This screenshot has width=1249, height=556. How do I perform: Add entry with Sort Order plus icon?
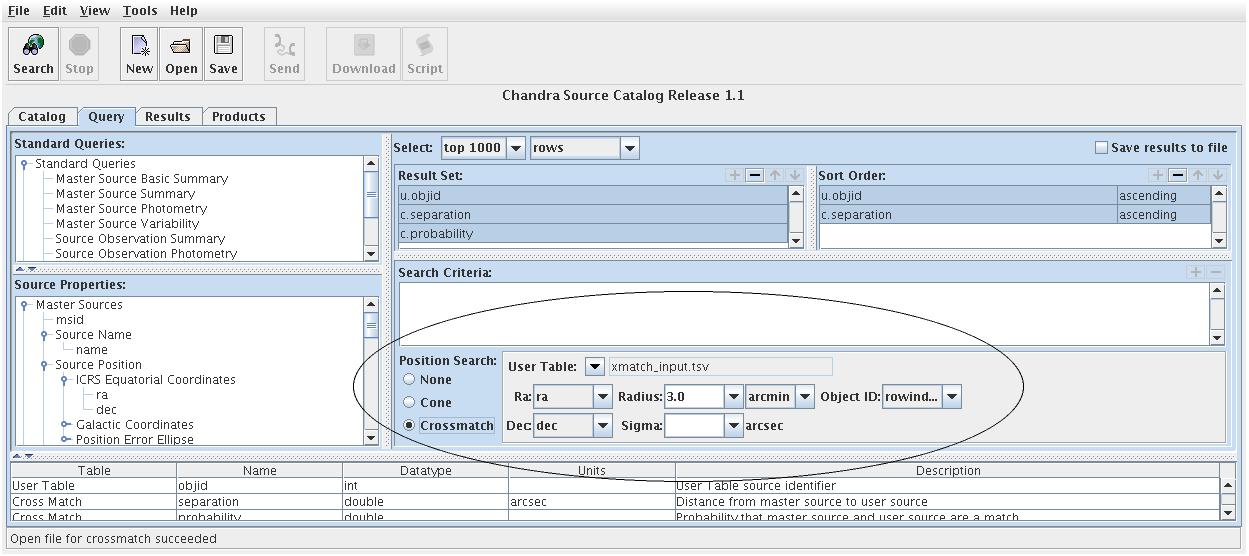pyautogui.click(x=1158, y=175)
